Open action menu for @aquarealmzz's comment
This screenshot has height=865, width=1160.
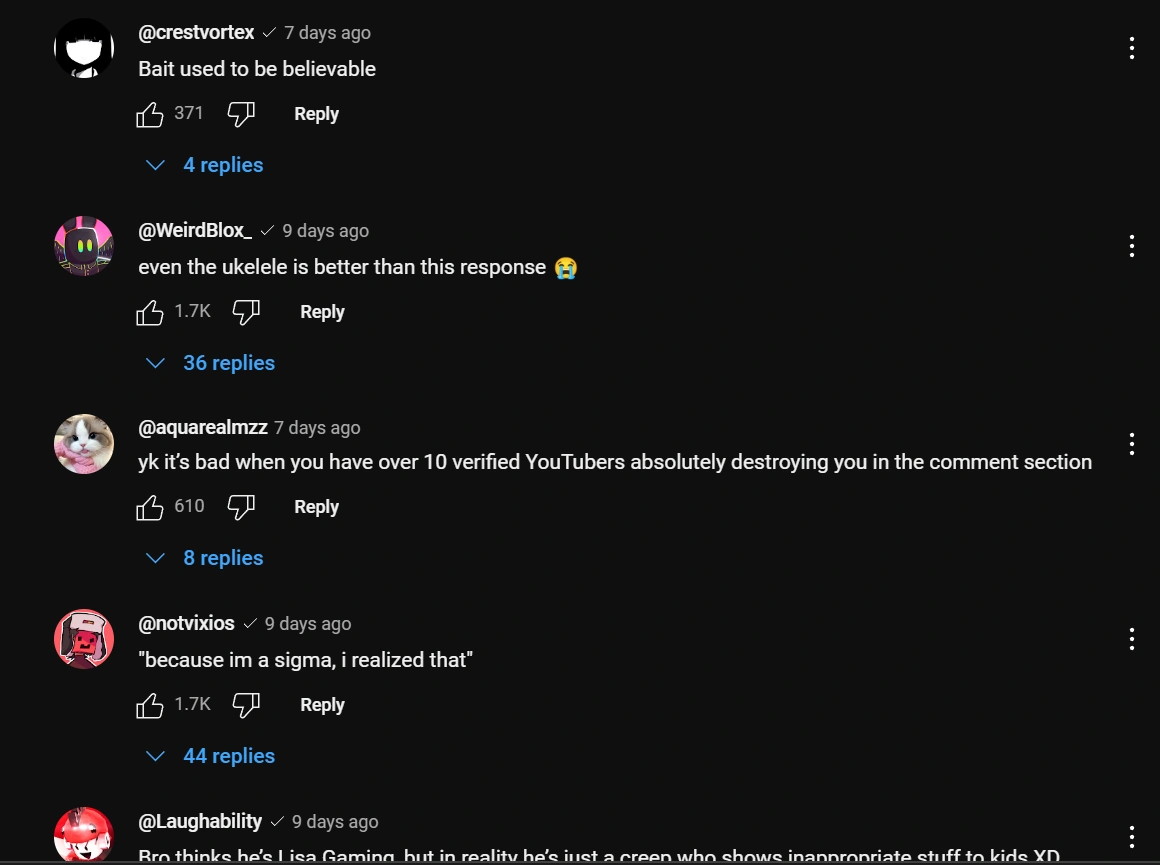1131,443
